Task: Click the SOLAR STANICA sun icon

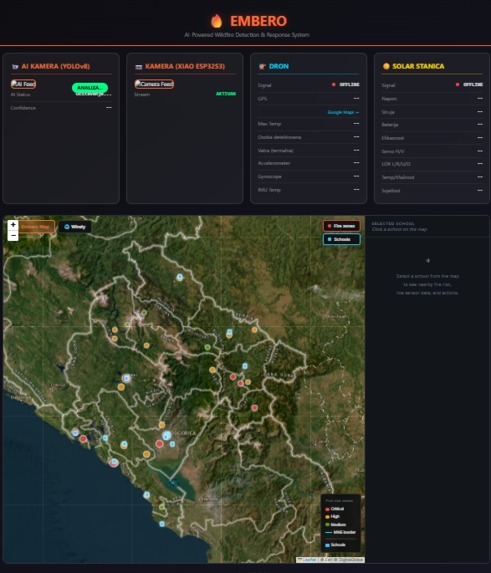Action: pyautogui.click(x=386, y=66)
